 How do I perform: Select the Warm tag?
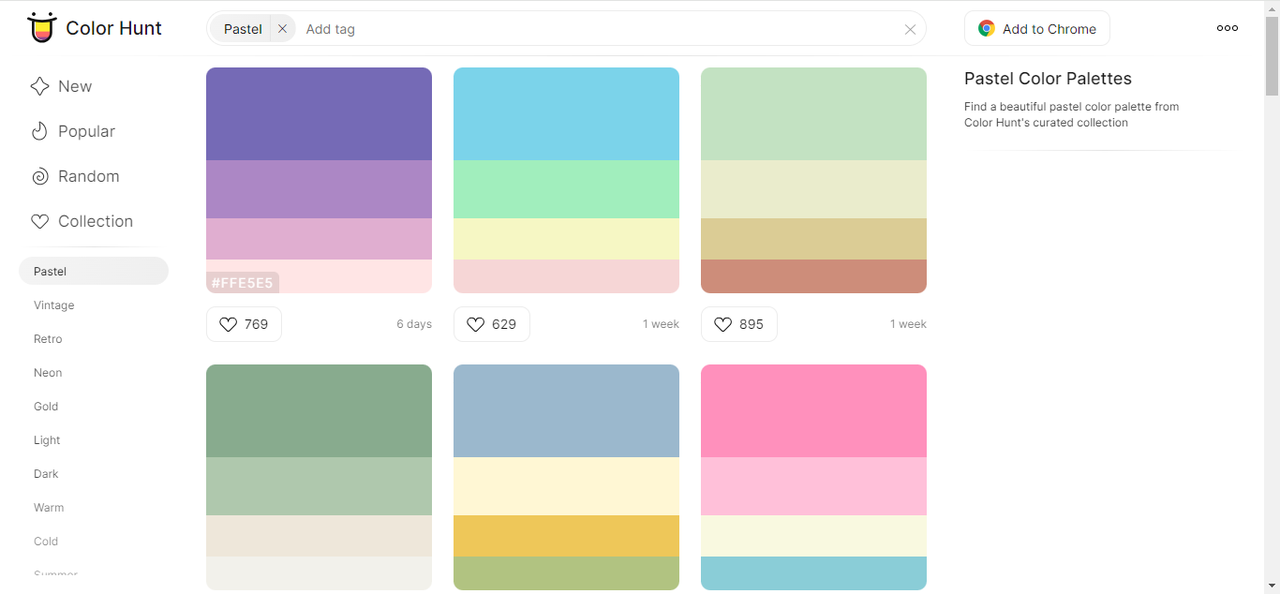click(x=49, y=508)
